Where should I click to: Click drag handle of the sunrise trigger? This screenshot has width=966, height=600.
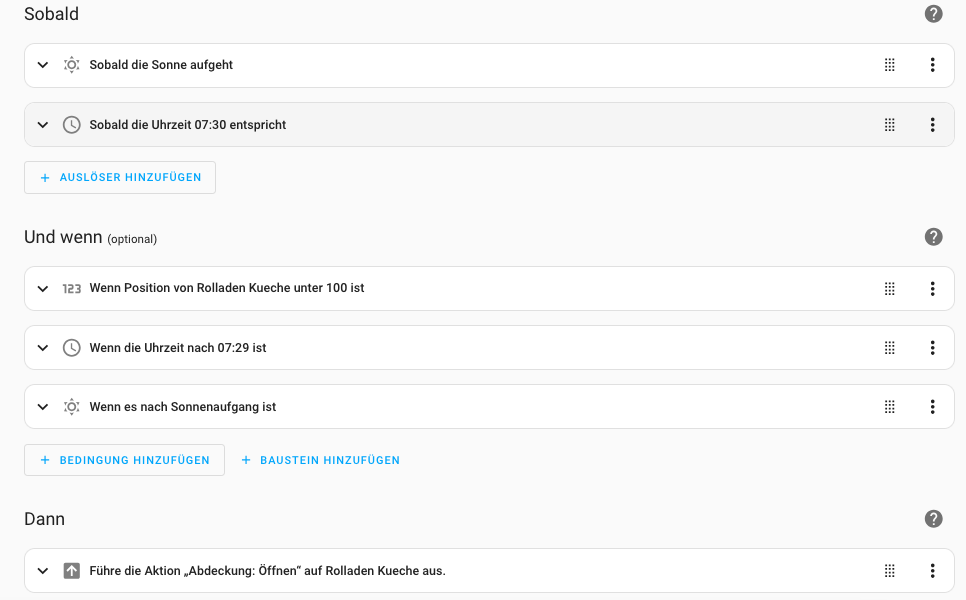tap(889, 65)
